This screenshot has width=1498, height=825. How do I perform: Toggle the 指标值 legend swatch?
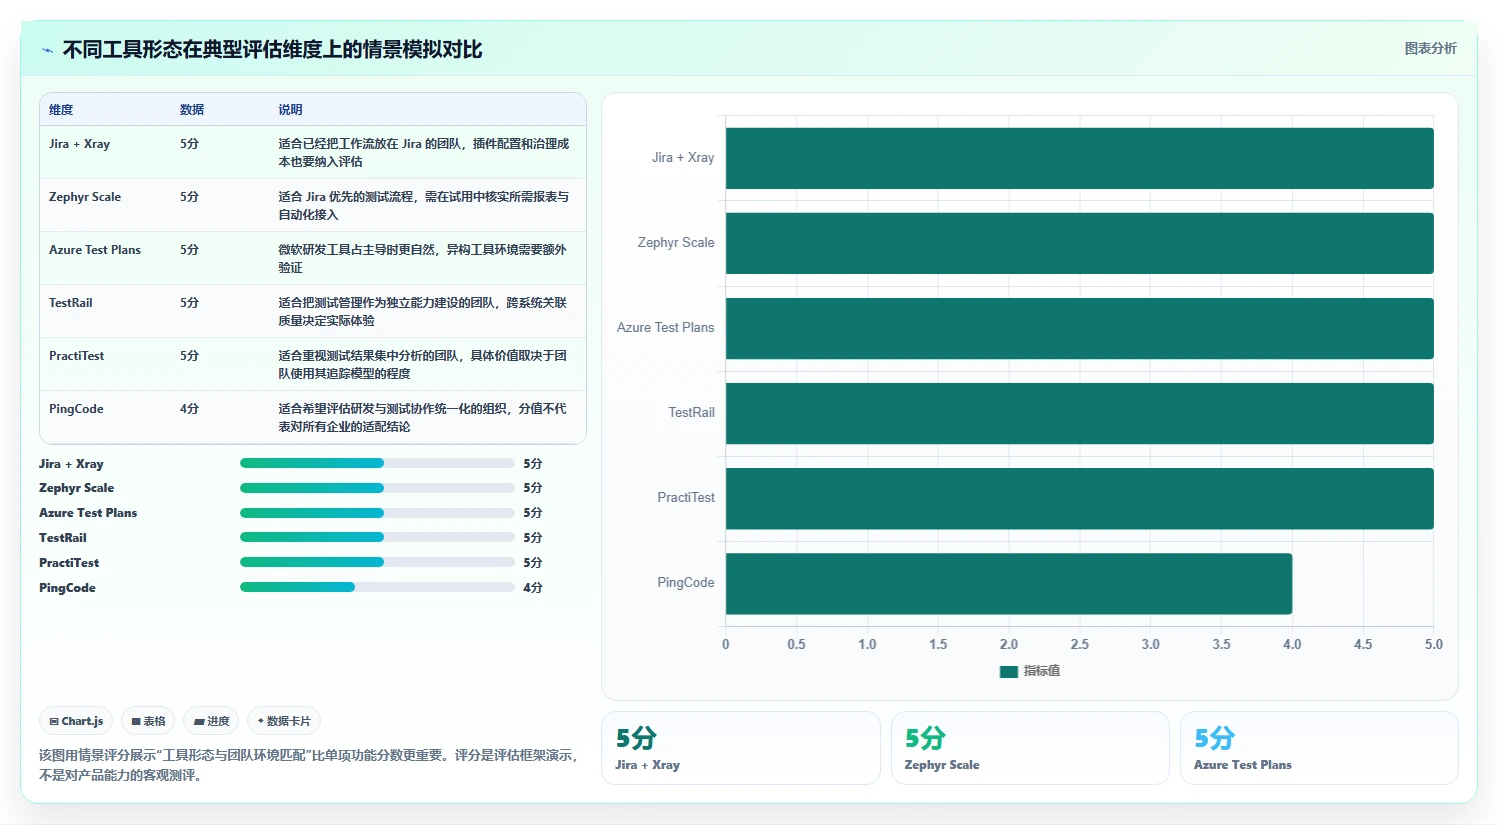coord(1008,671)
